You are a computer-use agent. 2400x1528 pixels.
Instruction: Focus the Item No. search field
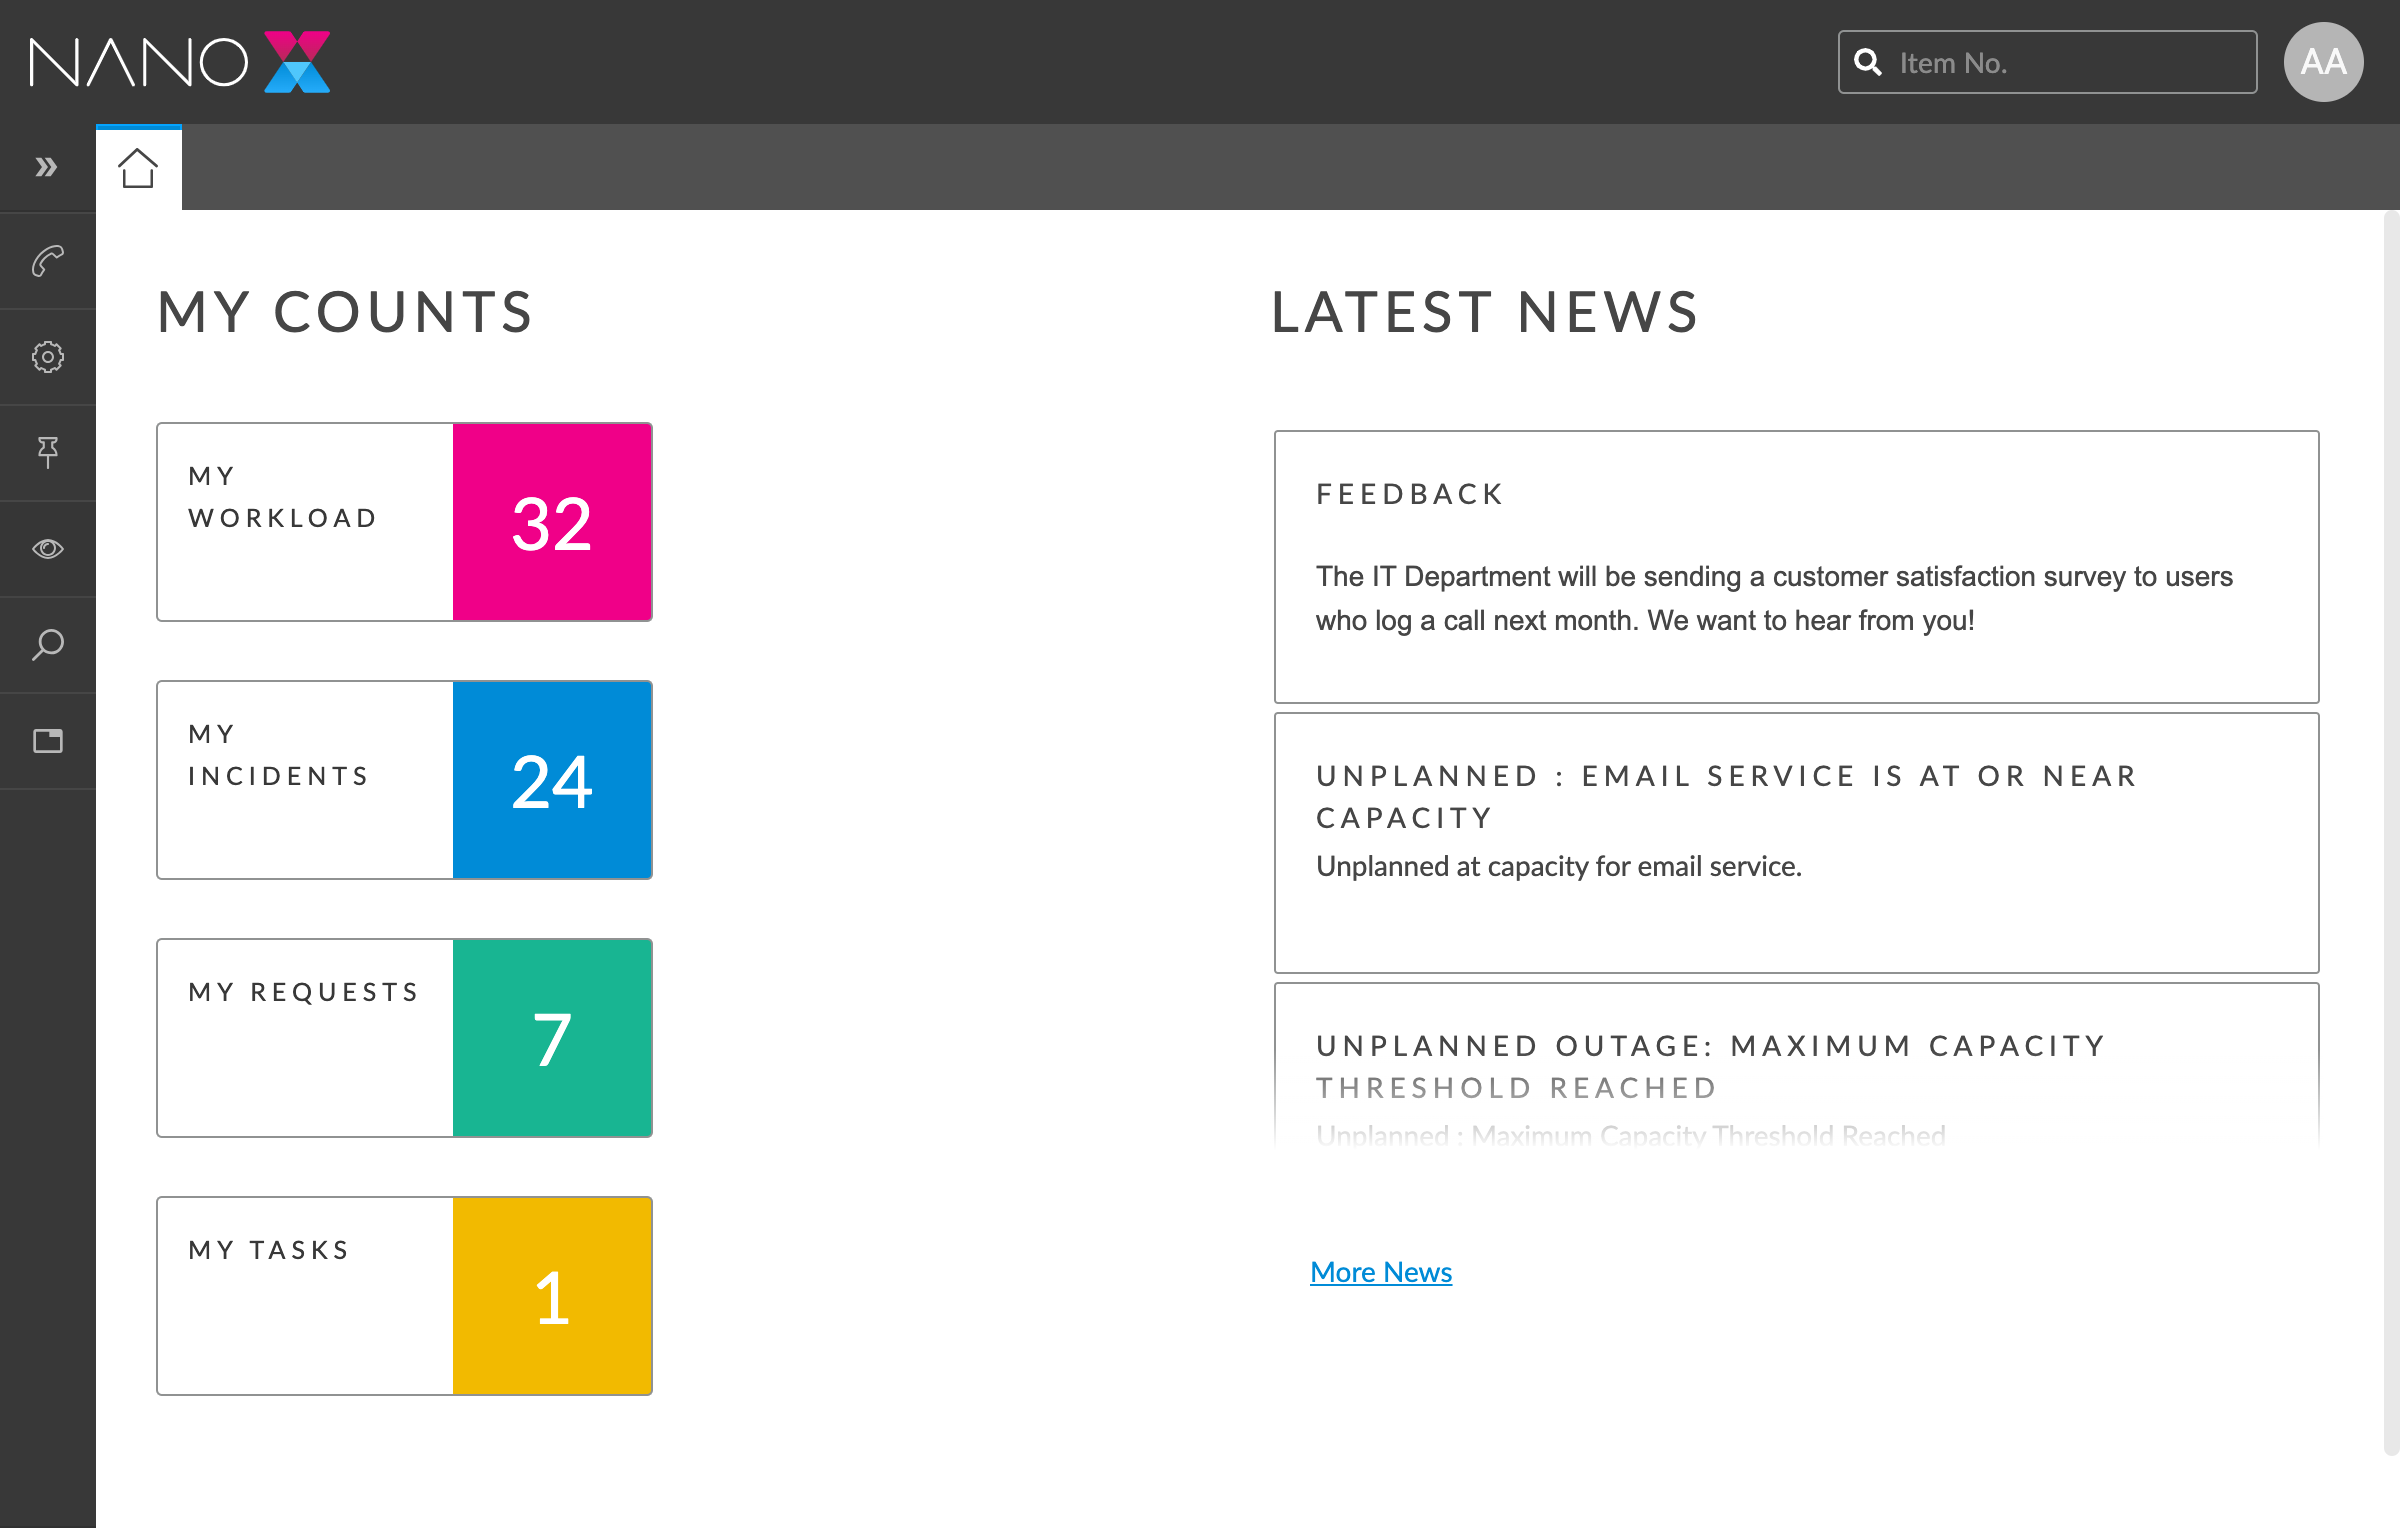pos(2047,62)
